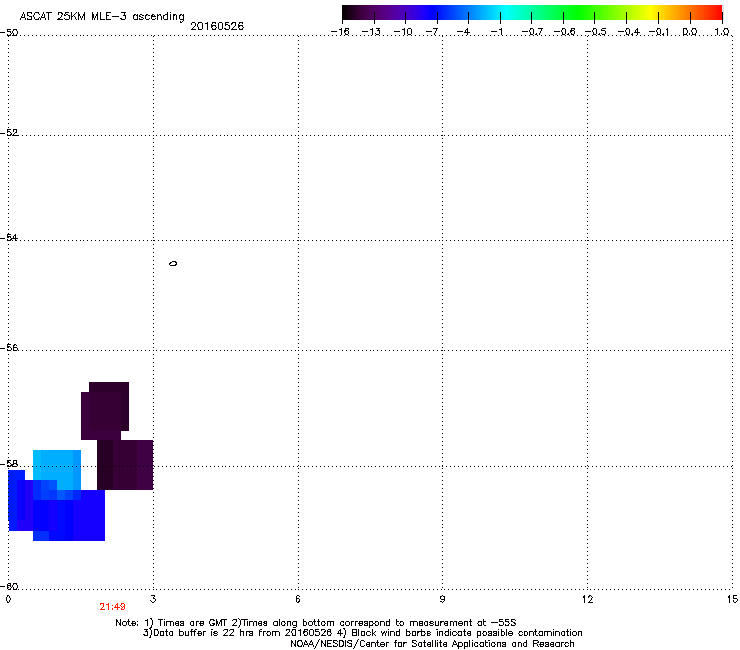Click the color bar label -10
Image resolution: width=740 pixels, height=650 pixels.
tap(403, 32)
